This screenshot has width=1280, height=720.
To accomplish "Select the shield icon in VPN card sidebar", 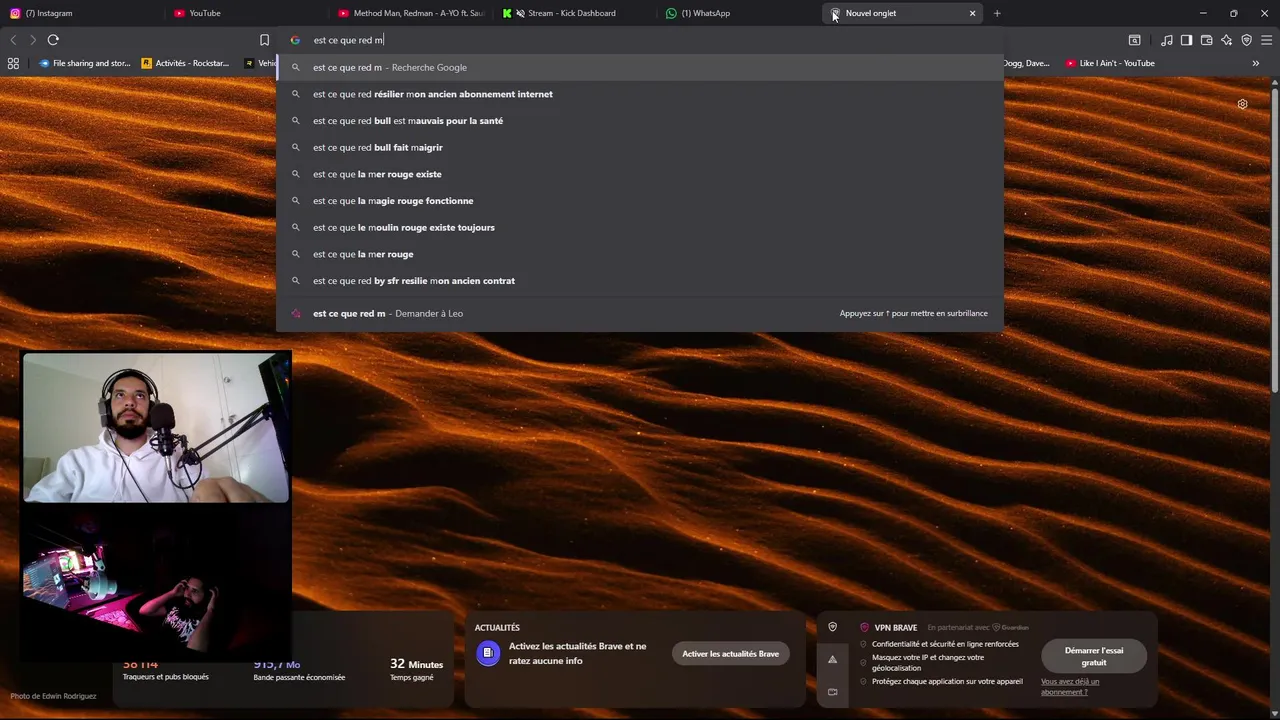I will pos(832,627).
